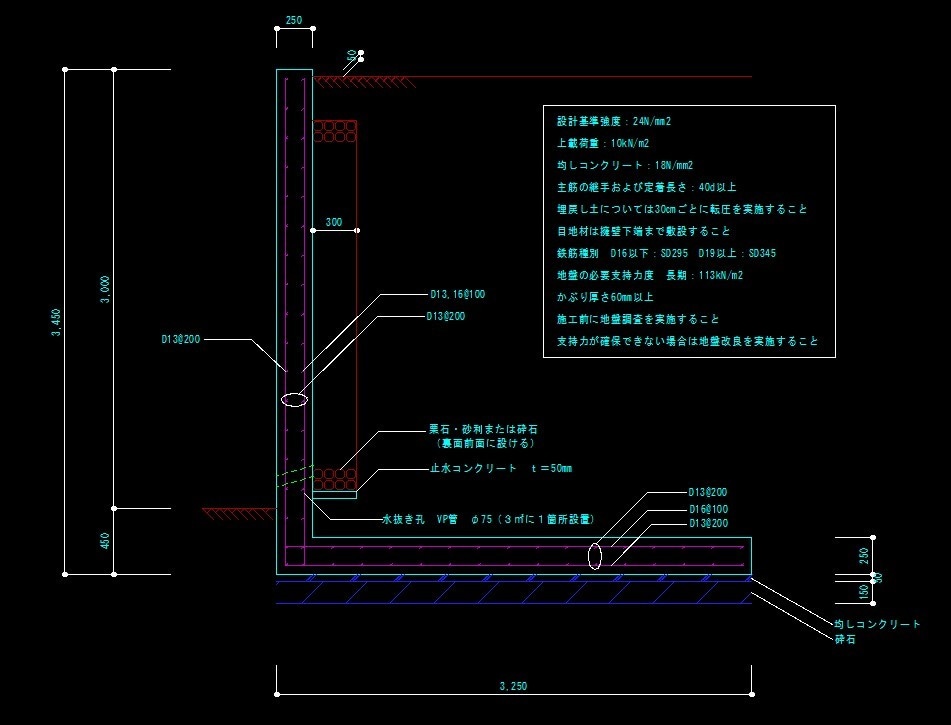Select the note text '設計基準強度:24N/mm2'
The image size is (951, 725).
[614, 121]
